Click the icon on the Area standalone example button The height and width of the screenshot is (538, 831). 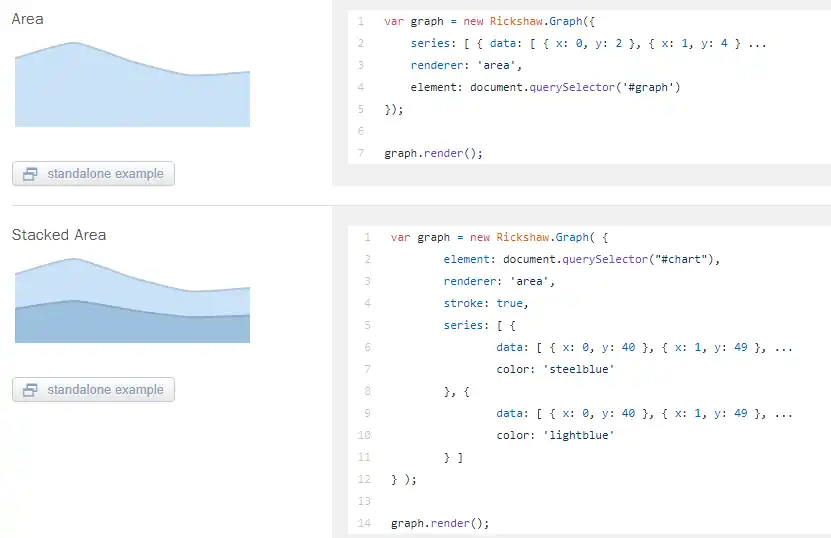[x=30, y=174]
